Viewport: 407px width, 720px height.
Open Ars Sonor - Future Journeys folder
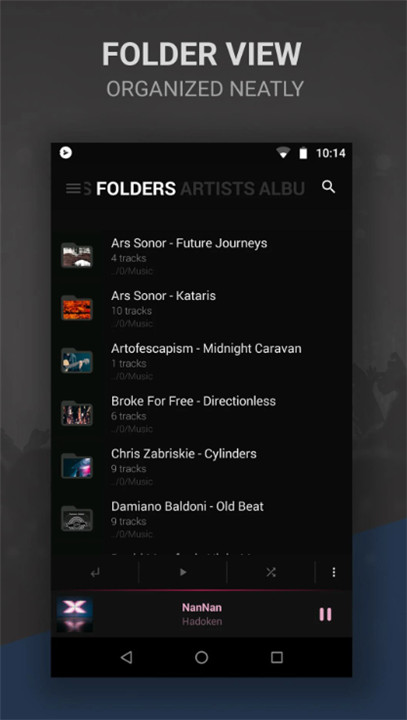pyautogui.click(x=201, y=256)
